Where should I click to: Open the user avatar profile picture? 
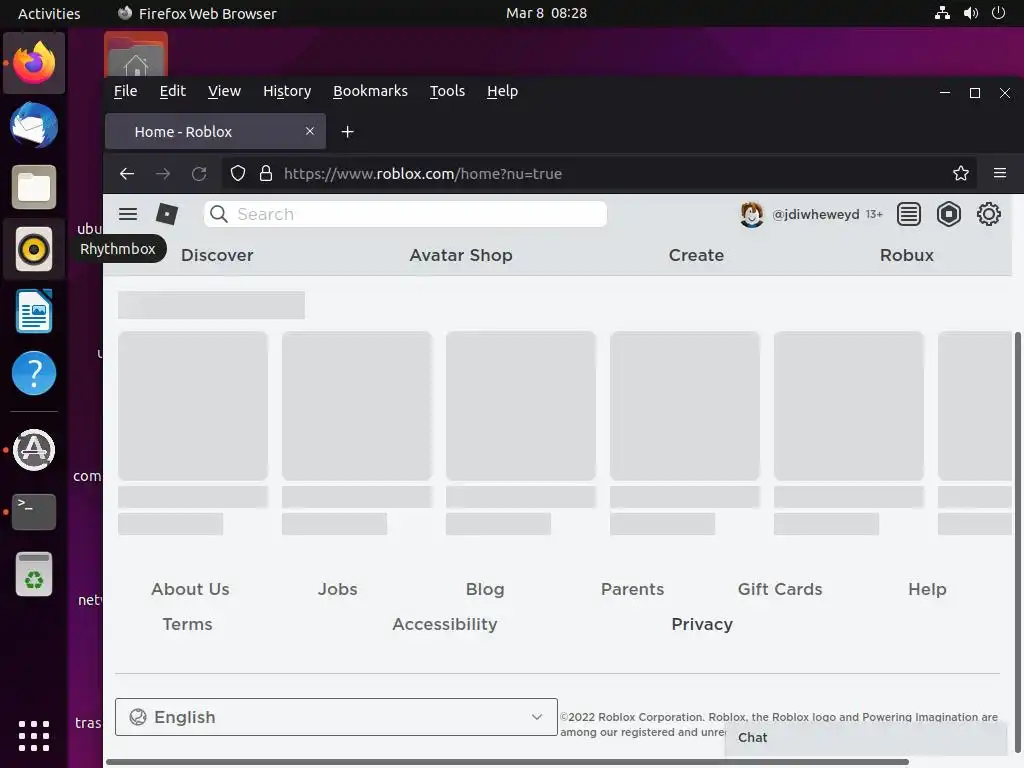pyautogui.click(x=752, y=214)
